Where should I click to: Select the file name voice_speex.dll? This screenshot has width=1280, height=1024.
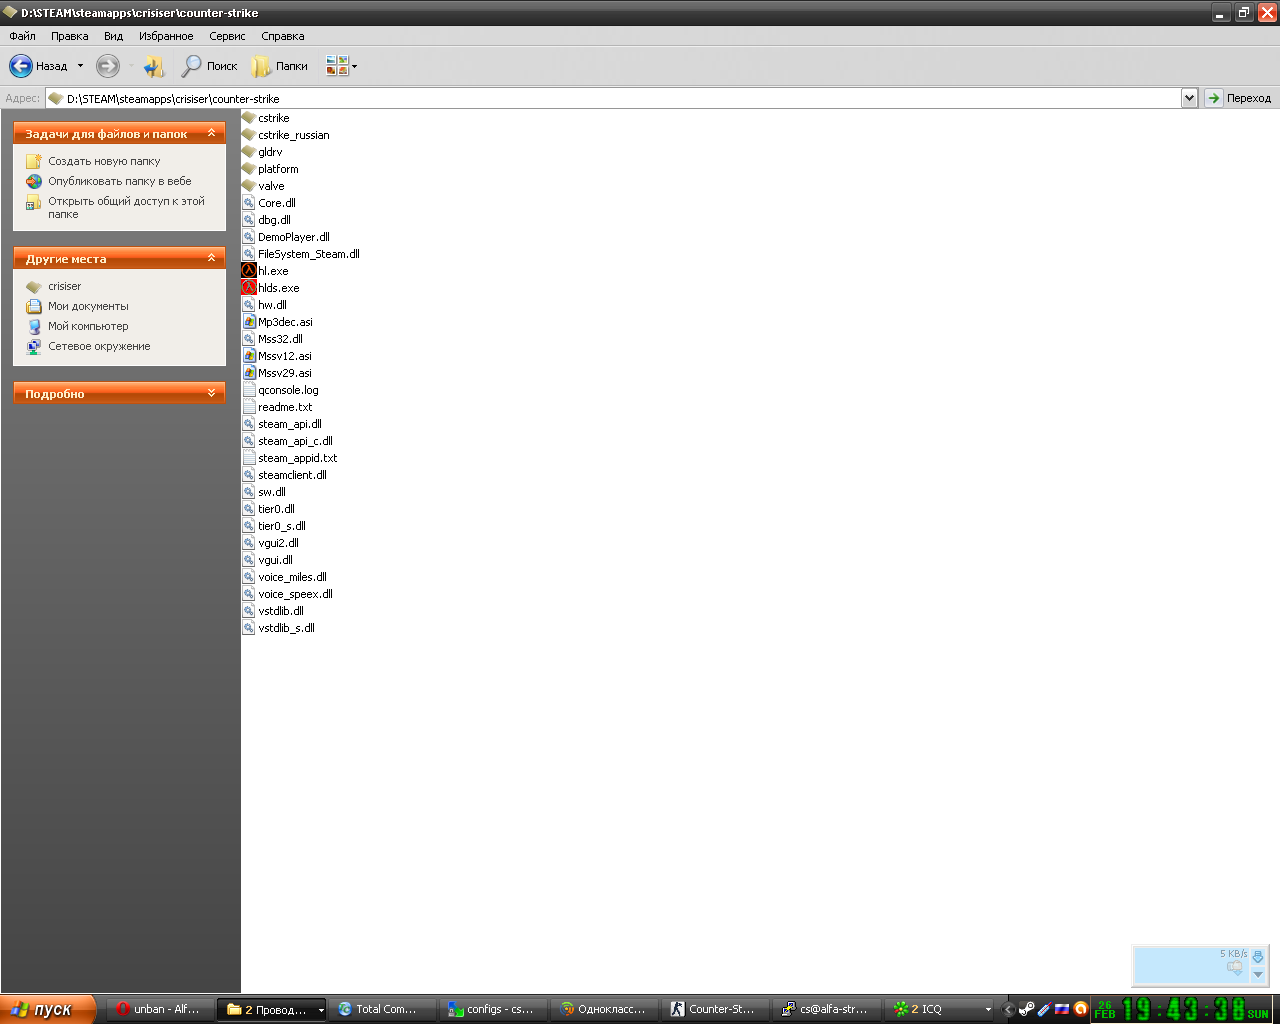pyautogui.click(x=295, y=594)
